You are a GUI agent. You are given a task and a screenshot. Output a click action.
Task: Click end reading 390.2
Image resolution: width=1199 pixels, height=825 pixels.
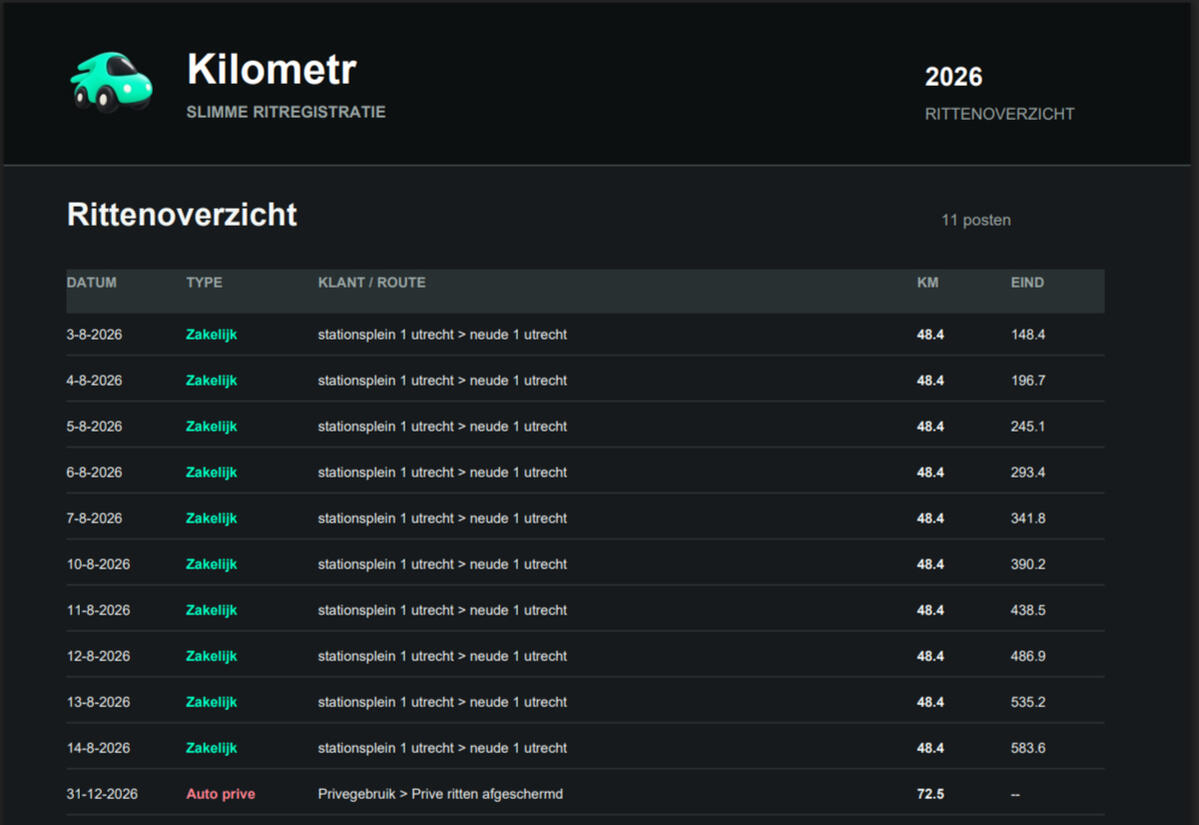[x=1028, y=564]
